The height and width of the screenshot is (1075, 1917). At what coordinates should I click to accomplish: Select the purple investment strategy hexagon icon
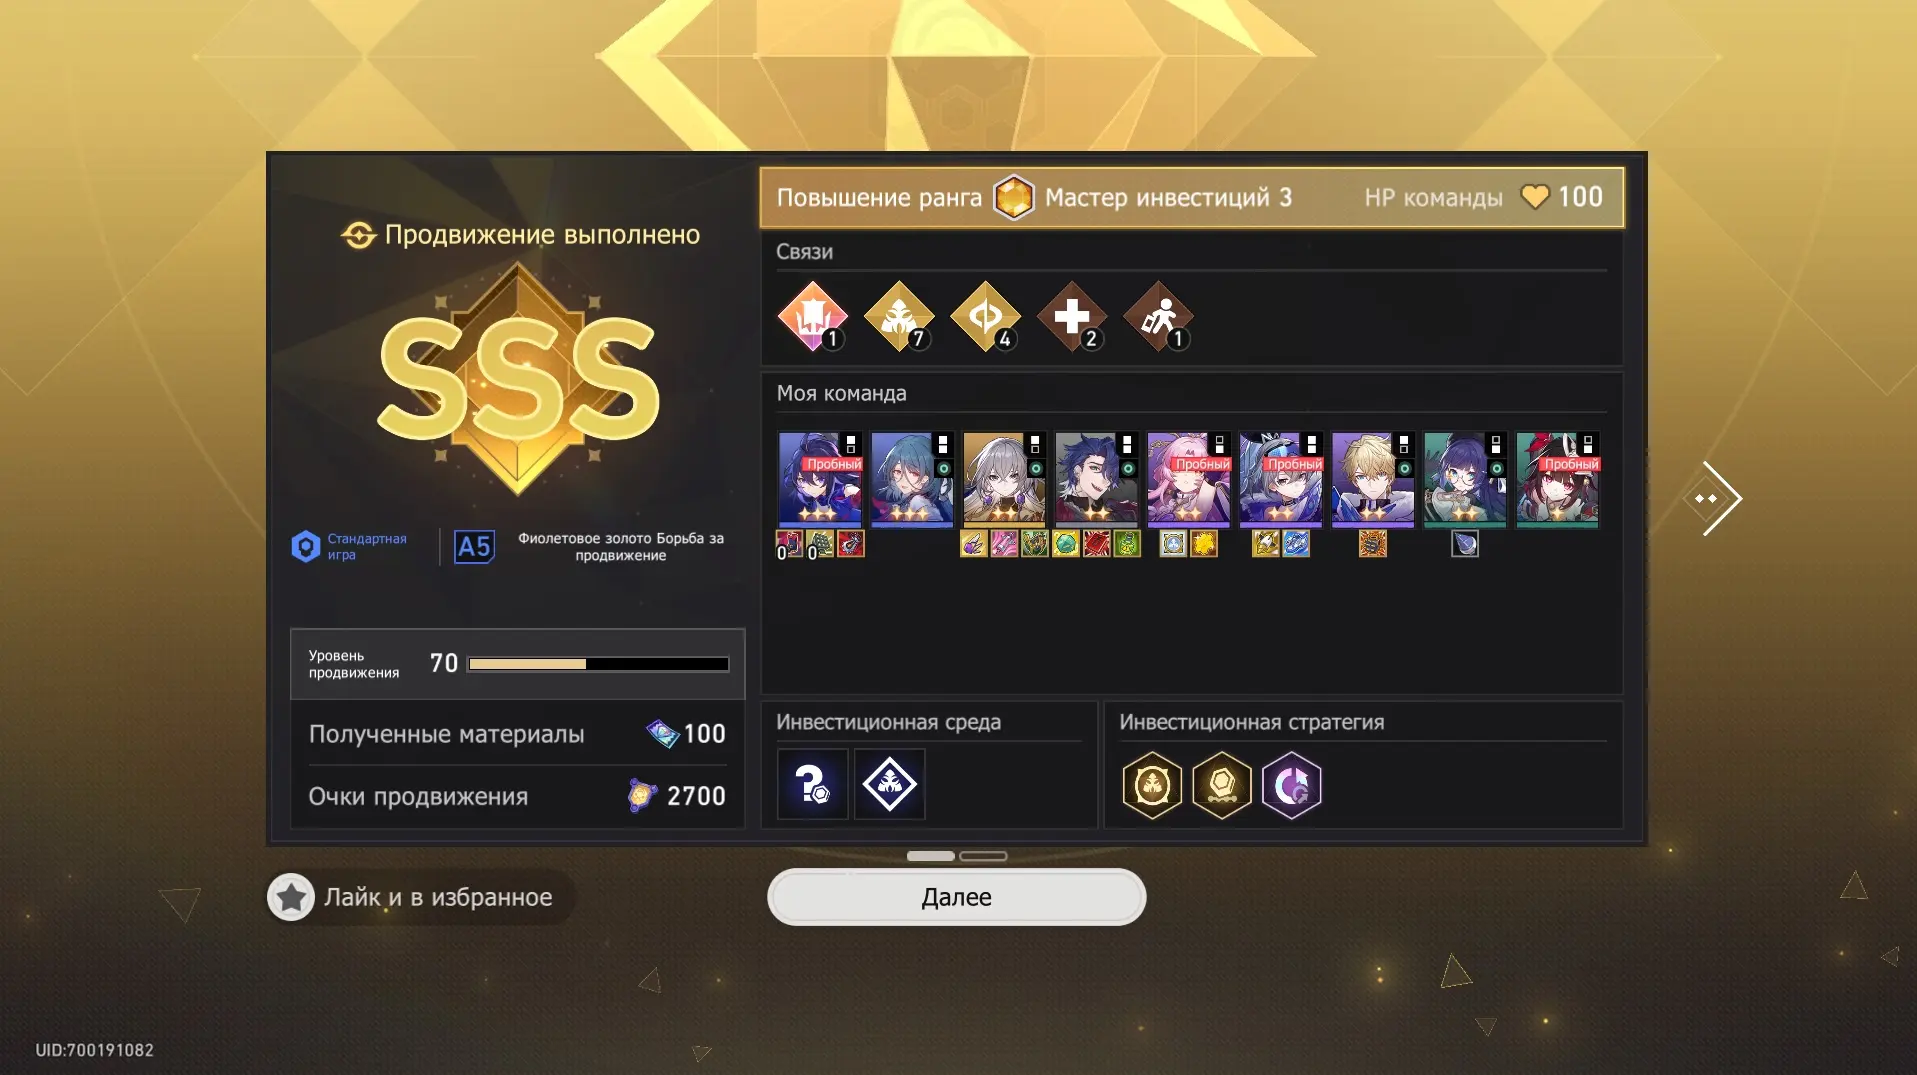click(x=1291, y=785)
